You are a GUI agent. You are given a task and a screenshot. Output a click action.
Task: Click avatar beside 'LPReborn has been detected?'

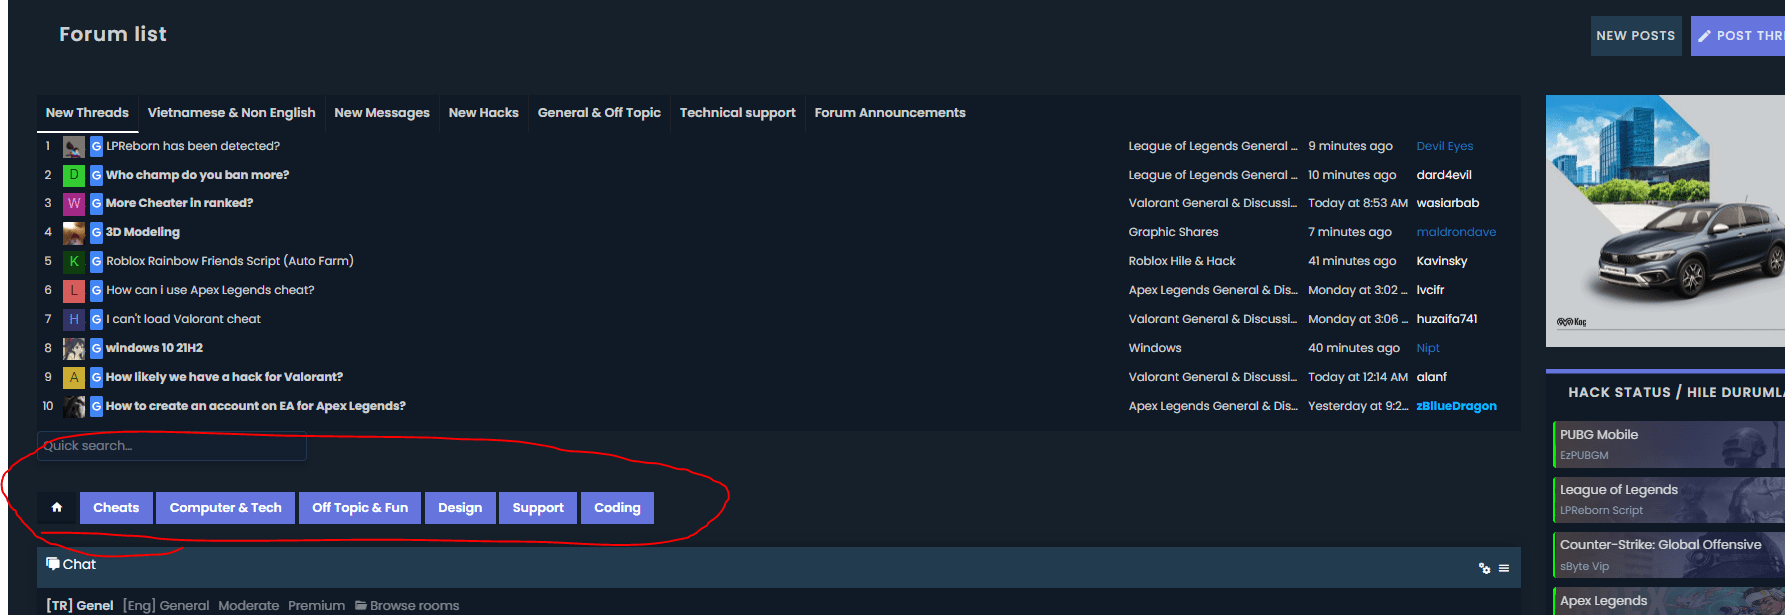pos(74,147)
